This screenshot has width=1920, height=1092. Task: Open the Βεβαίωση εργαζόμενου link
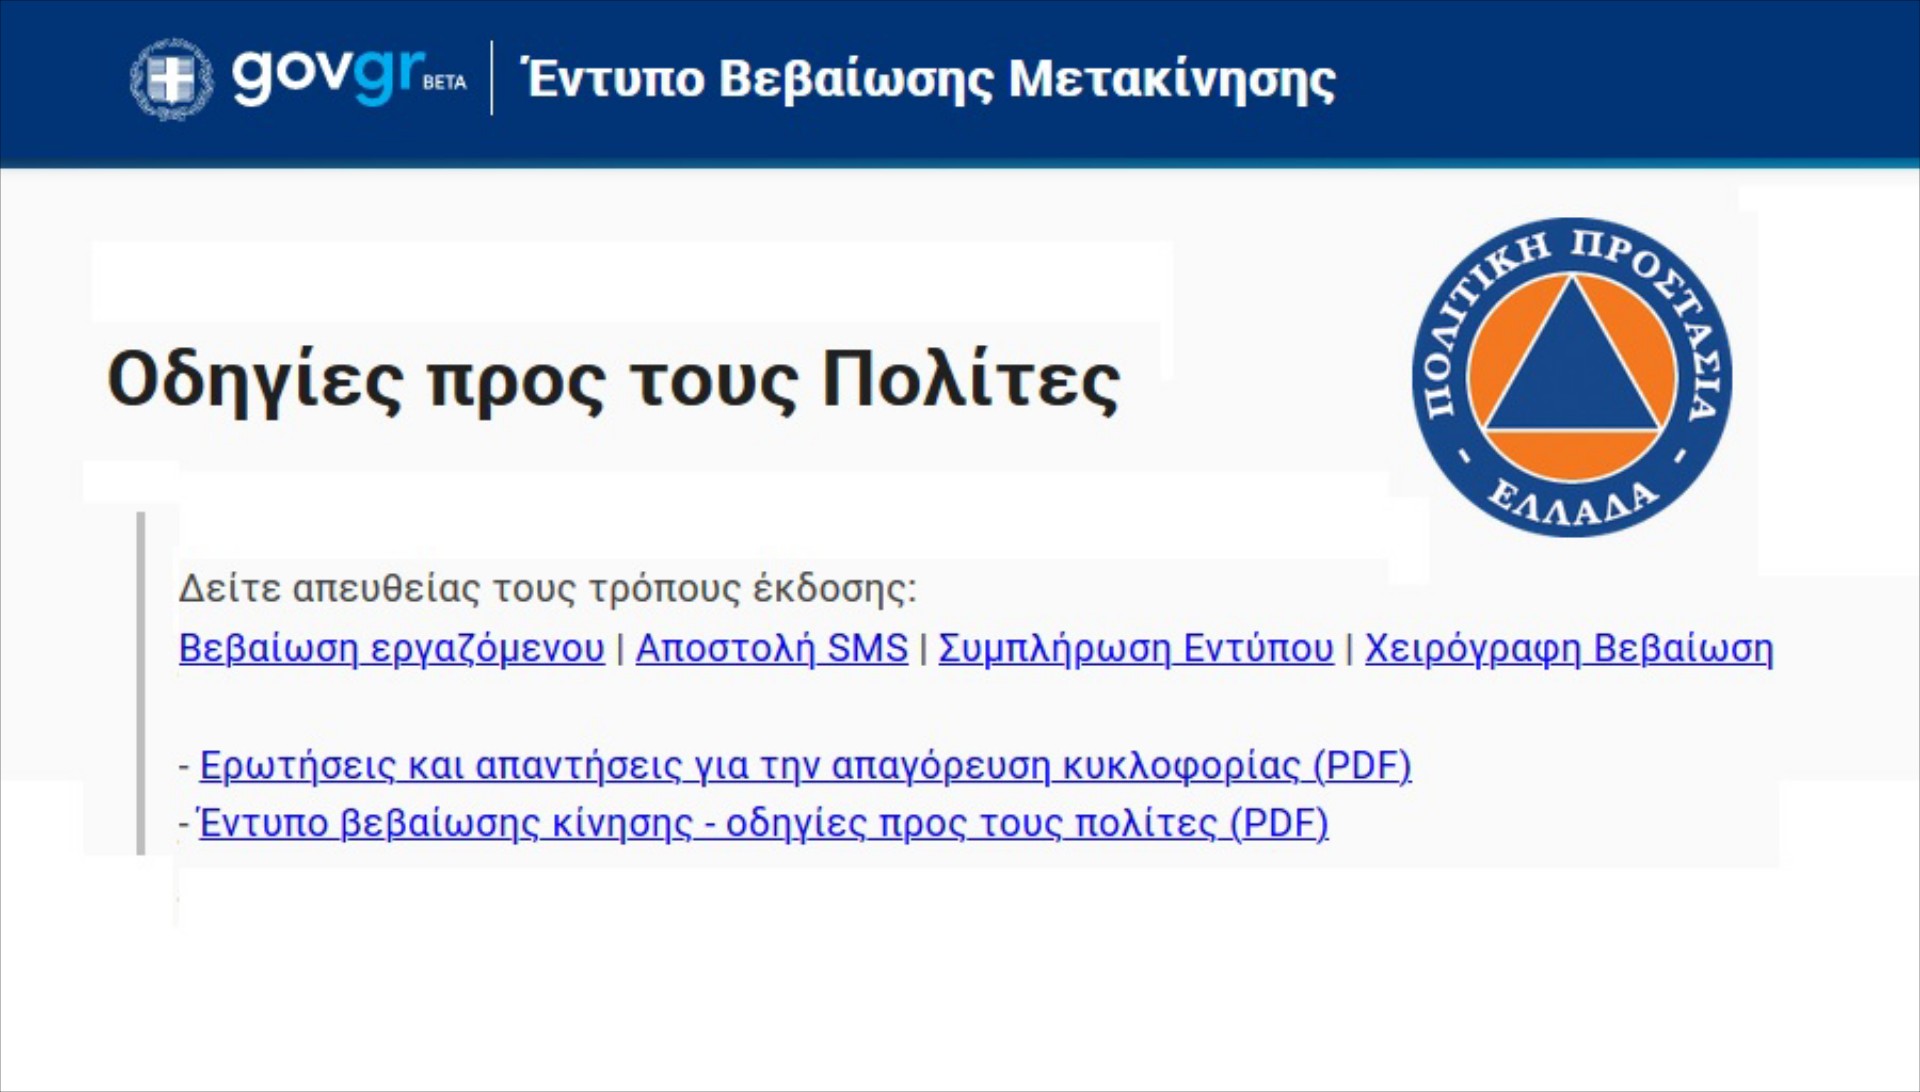tap(392, 649)
